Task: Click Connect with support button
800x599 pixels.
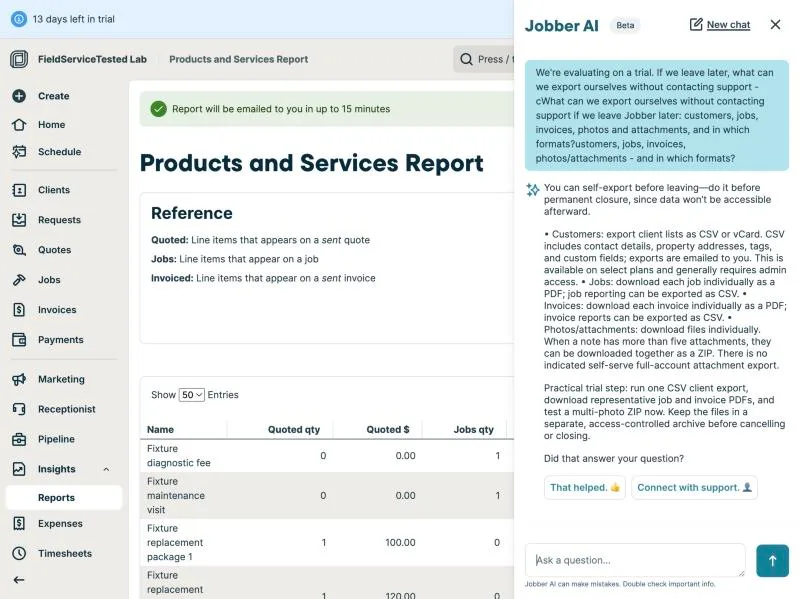Action: click(694, 487)
